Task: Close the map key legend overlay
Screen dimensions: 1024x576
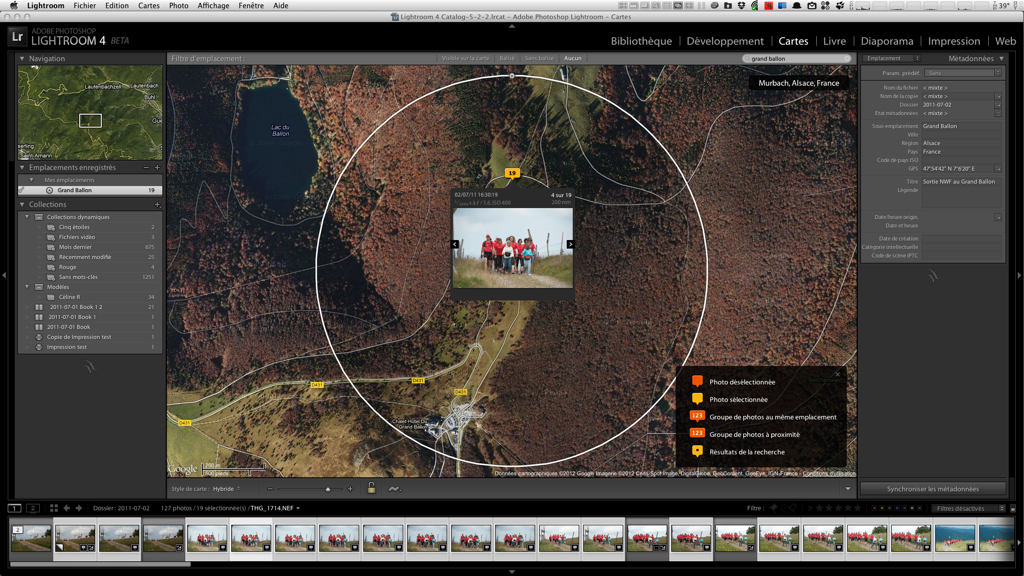Action: pyautogui.click(x=838, y=374)
